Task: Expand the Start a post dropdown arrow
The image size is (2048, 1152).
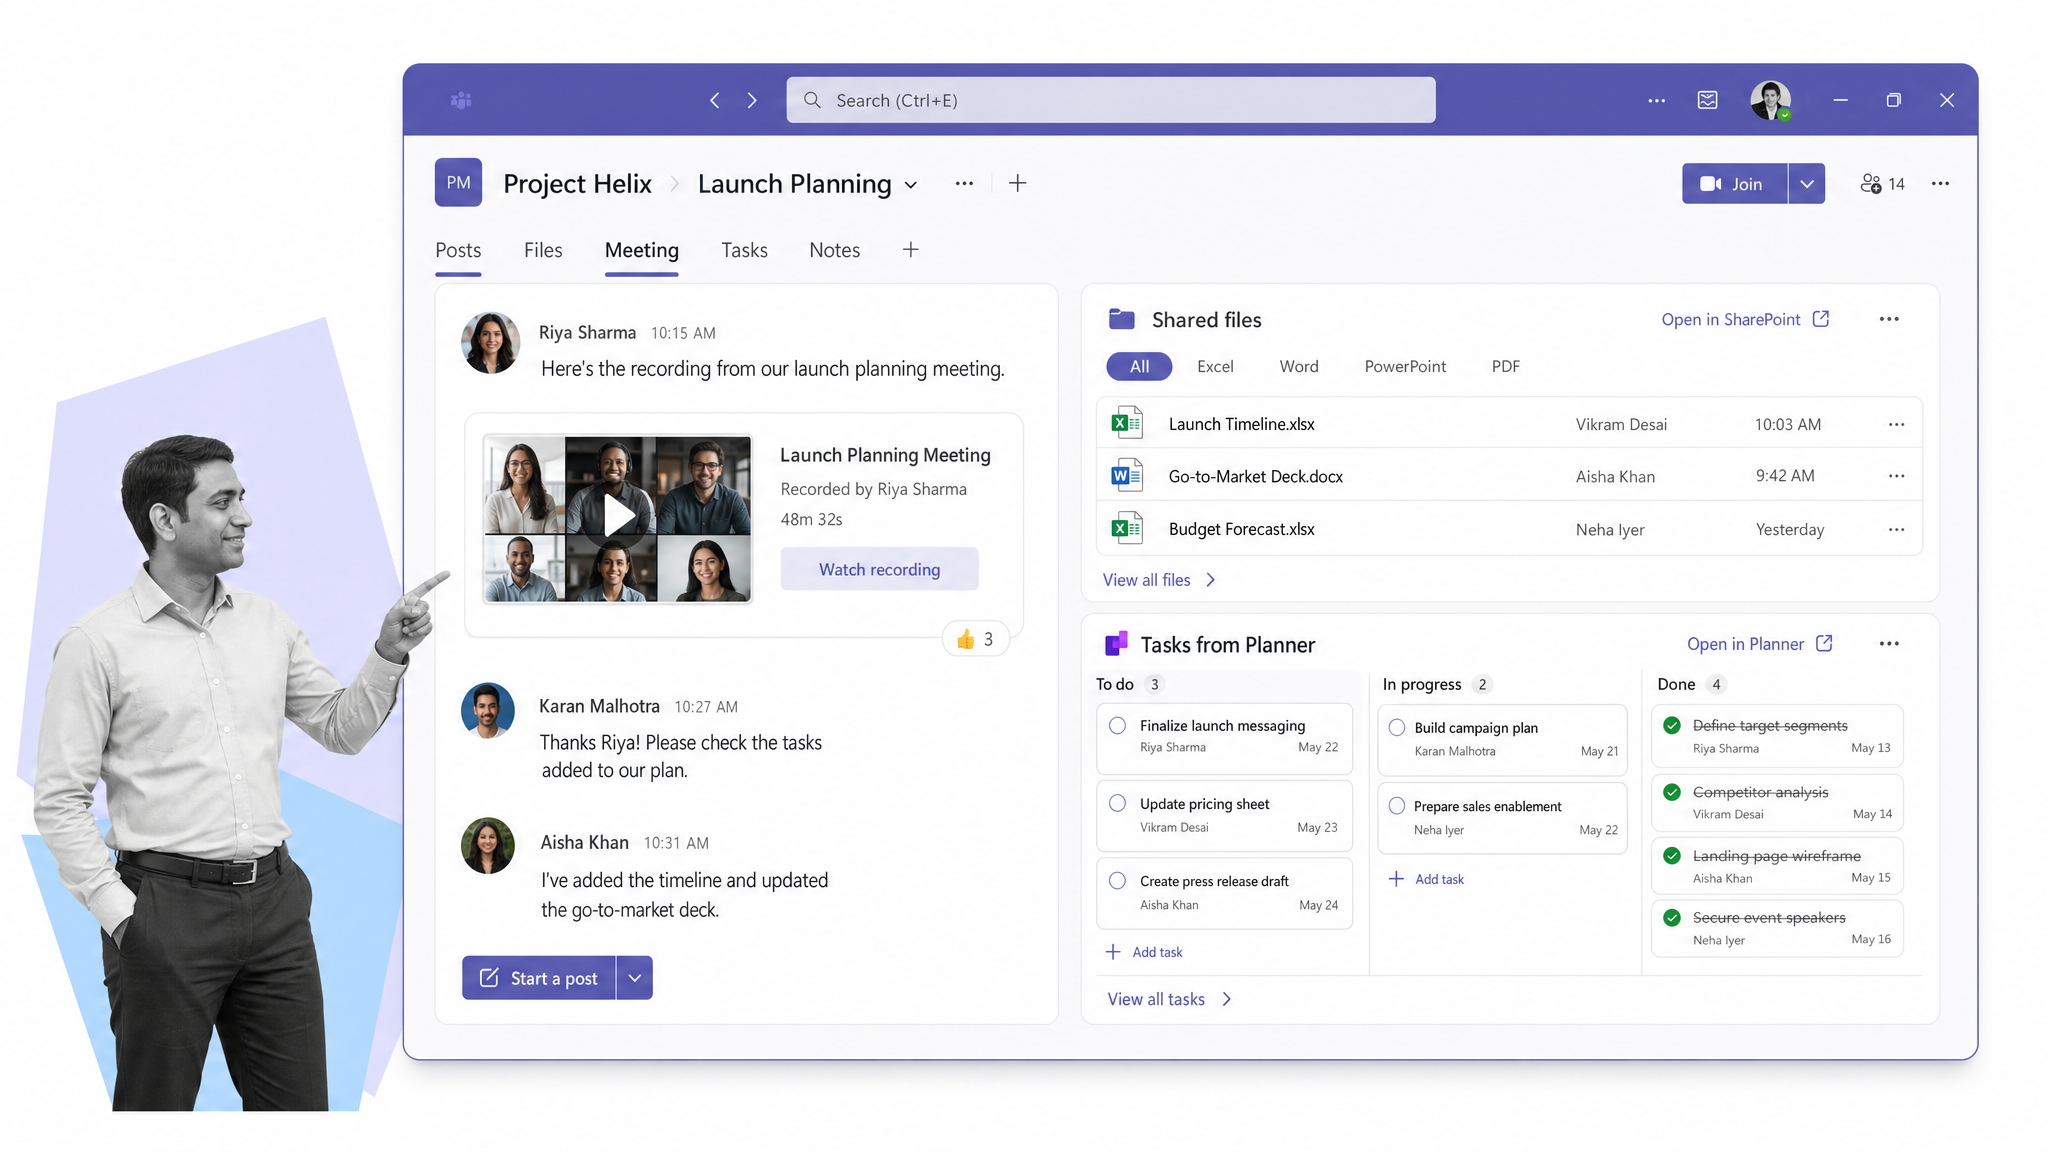Action: click(634, 978)
